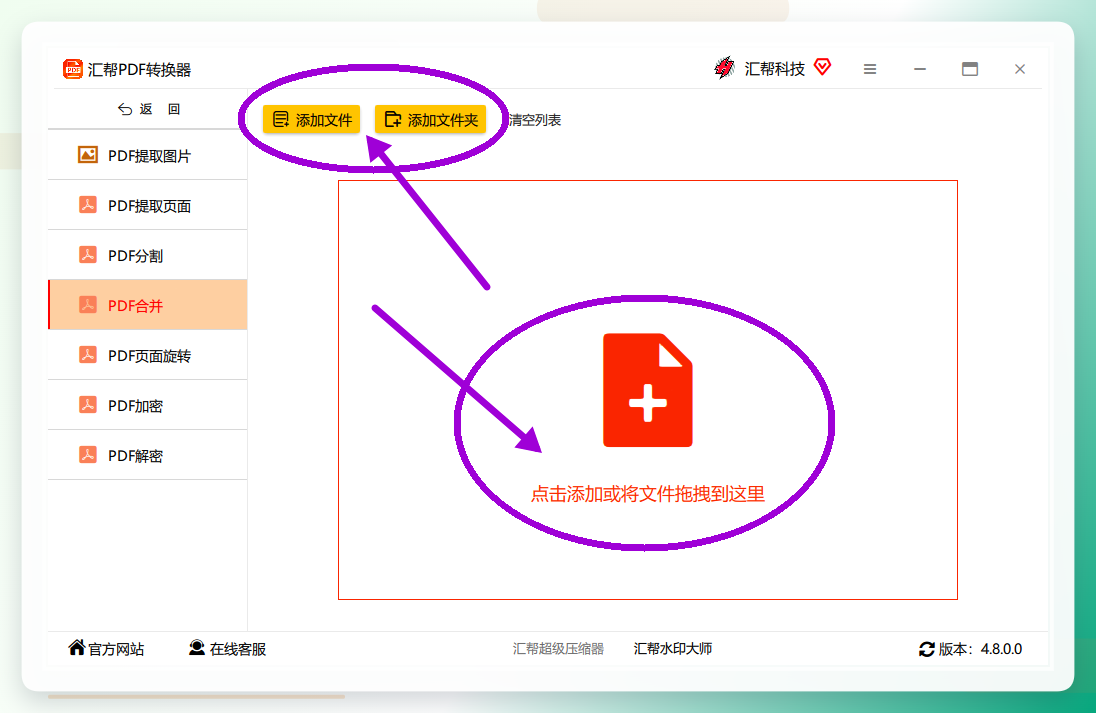Maximize the 汇帮PDF转换器 window
This screenshot has height=713, width=1096.
click(970, 69)
